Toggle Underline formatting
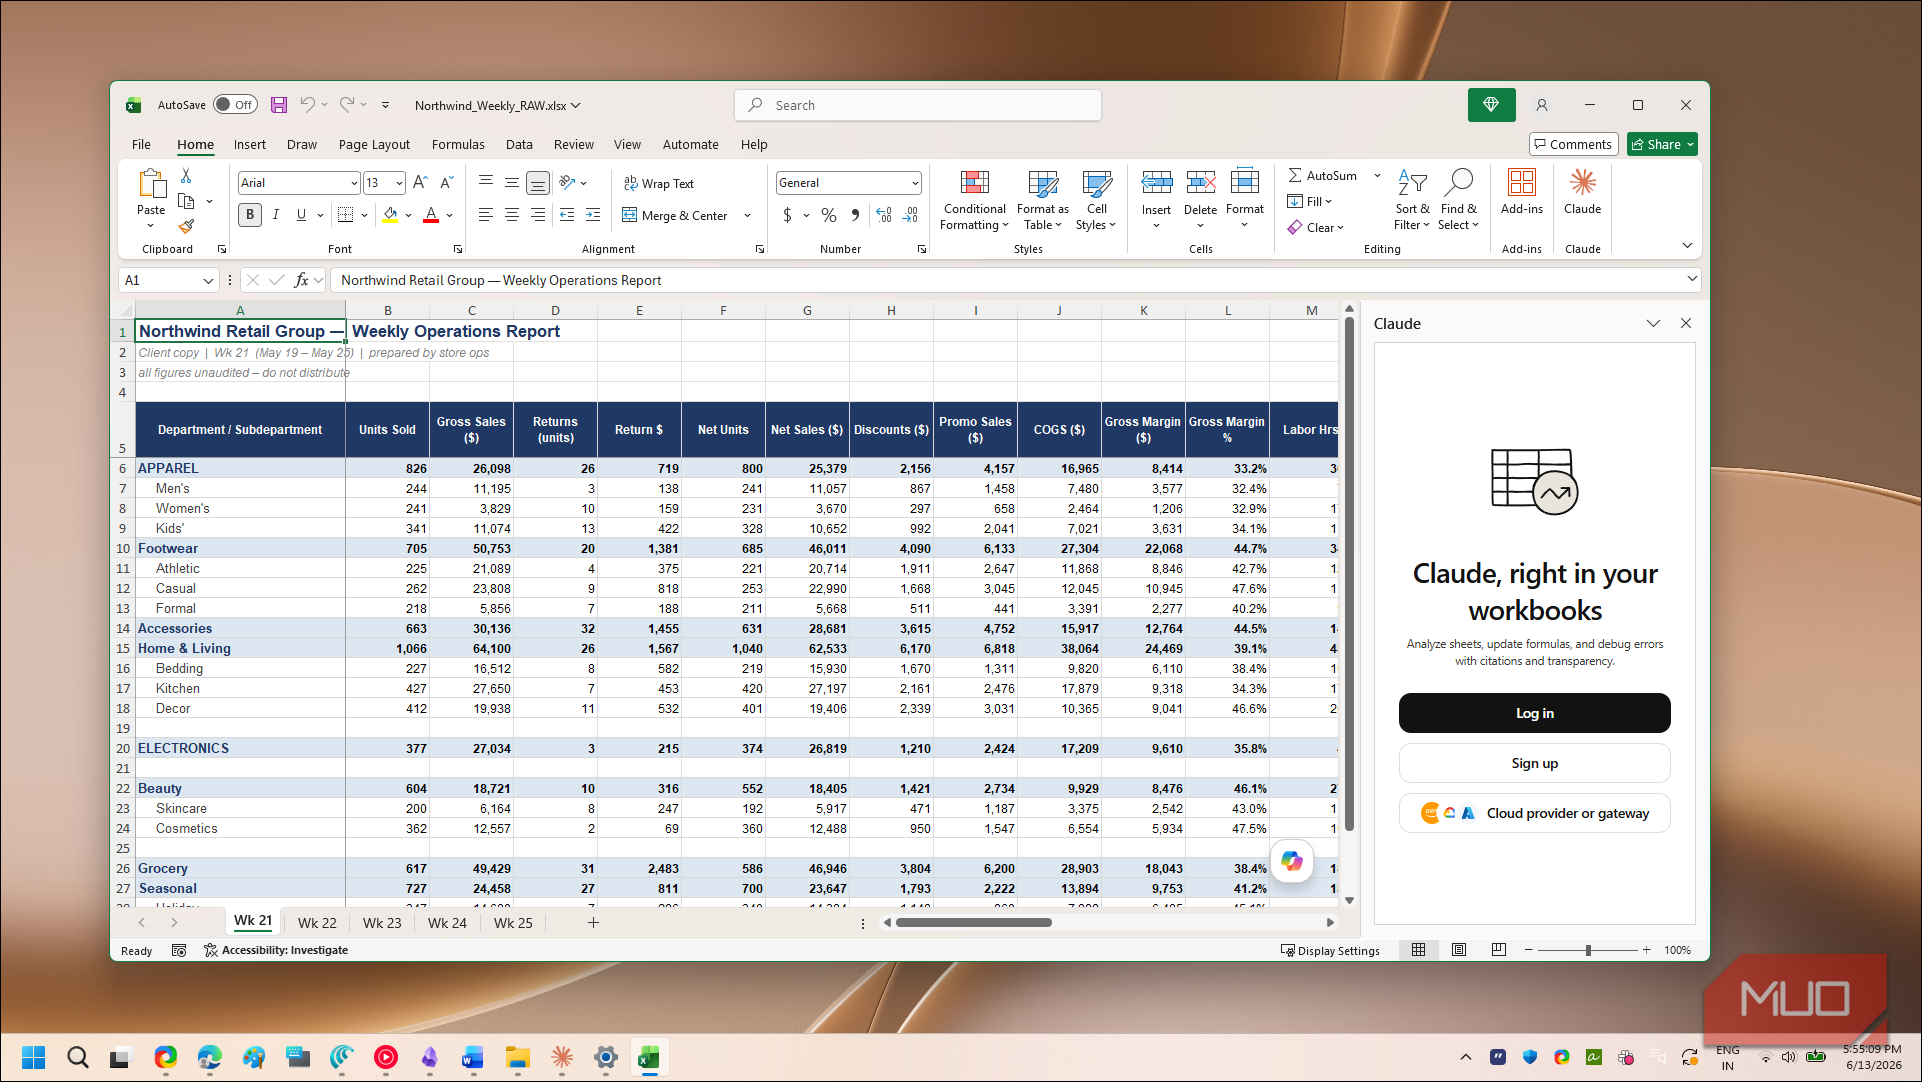This screenshot has height=1082, width=1922. (301, 215)
